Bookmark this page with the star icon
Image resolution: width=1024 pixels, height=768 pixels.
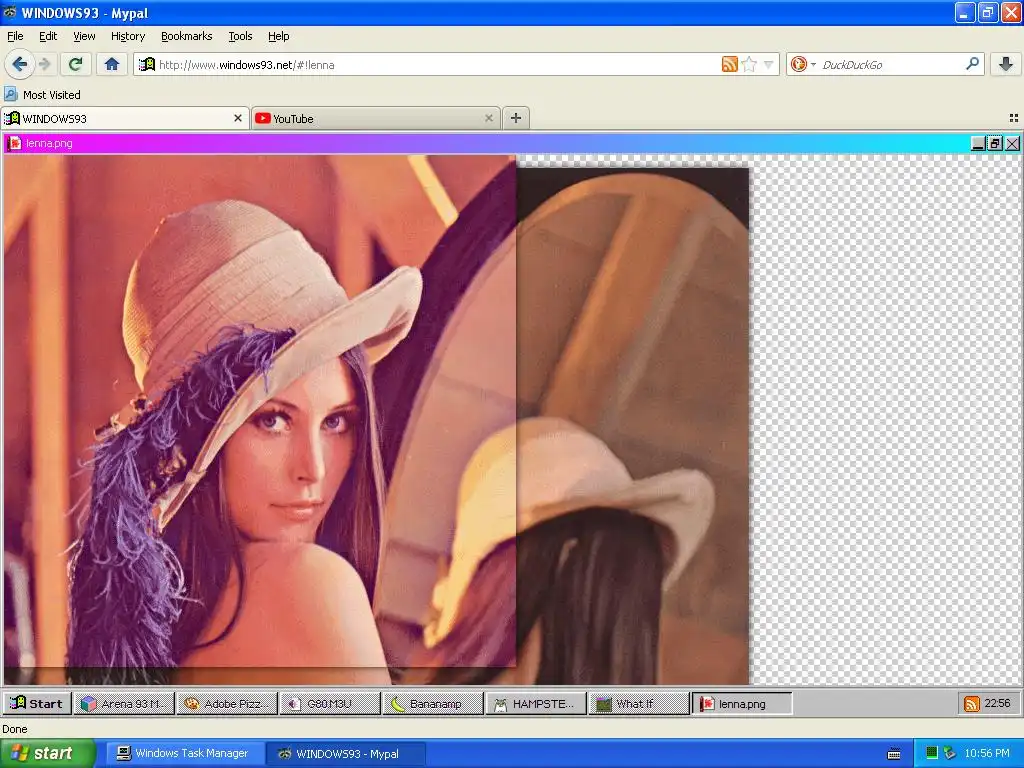(x=749, y=64)
